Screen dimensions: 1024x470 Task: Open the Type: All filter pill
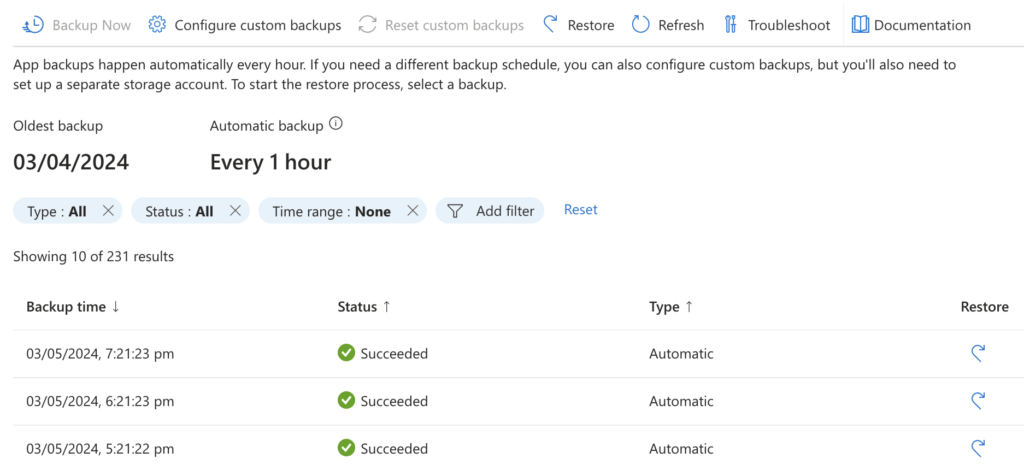point(57,211)
